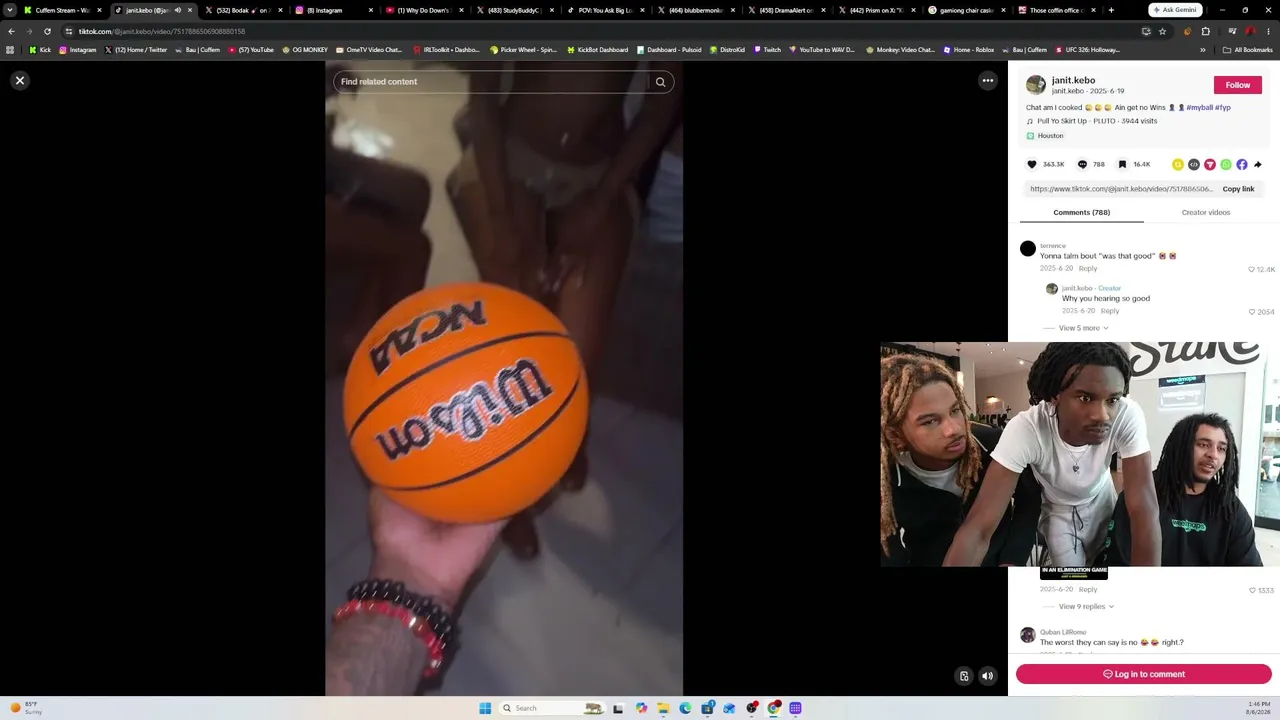The width and height of the screenshot is (1280, 720).
Task: Share the video to Facebook
Action: (1242, 165)
